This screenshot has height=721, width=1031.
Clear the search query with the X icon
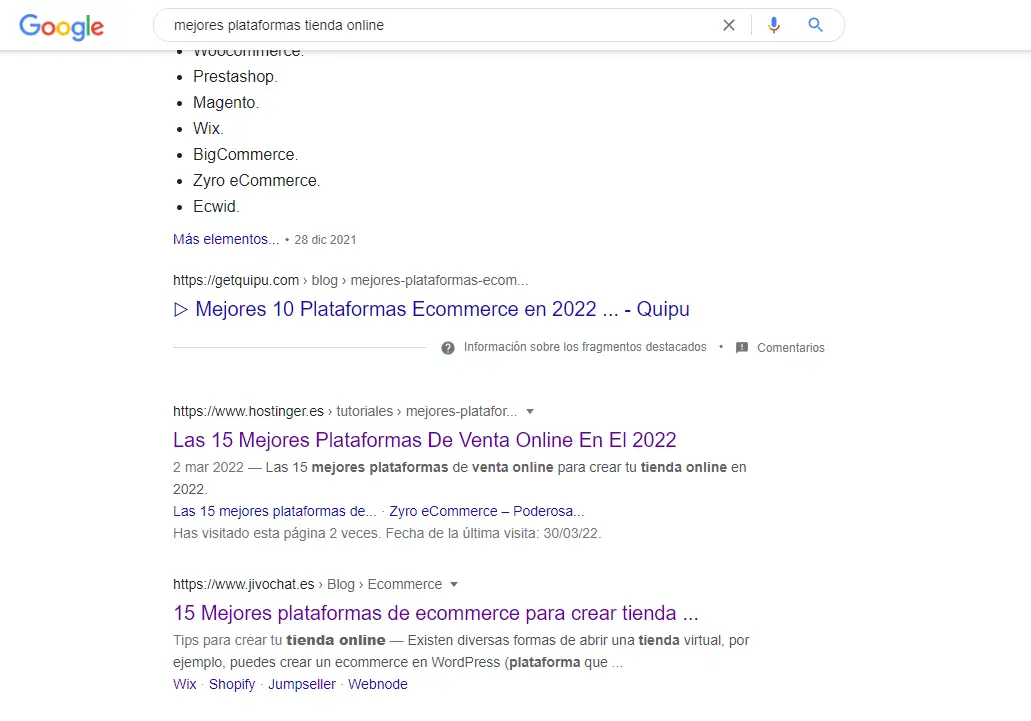(x=729, y=25)
